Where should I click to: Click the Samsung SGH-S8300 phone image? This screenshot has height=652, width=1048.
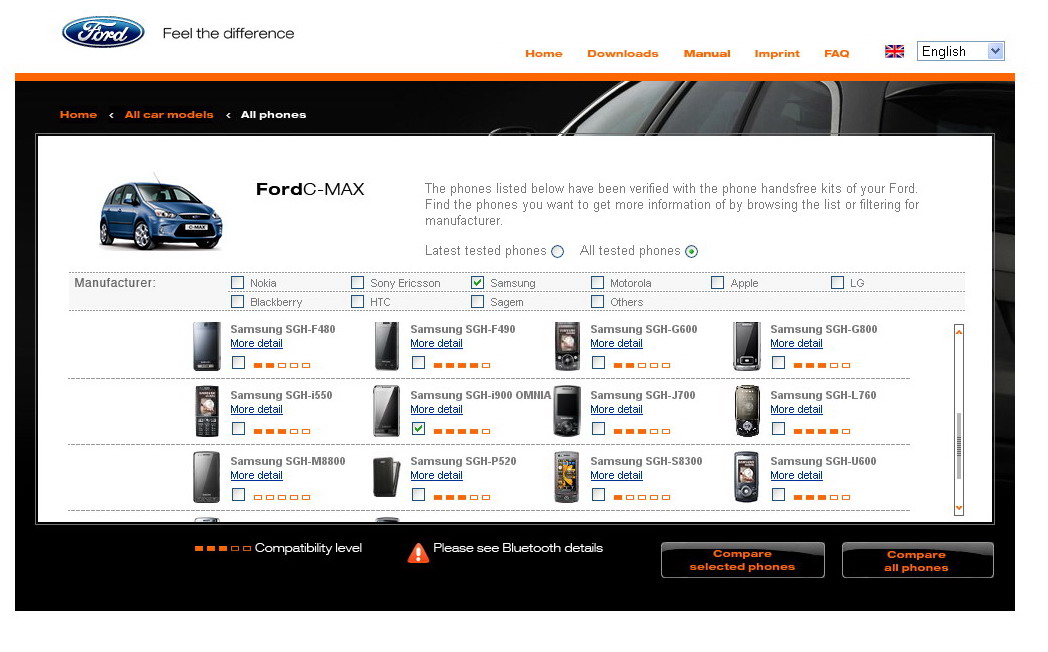coord(567,477)
